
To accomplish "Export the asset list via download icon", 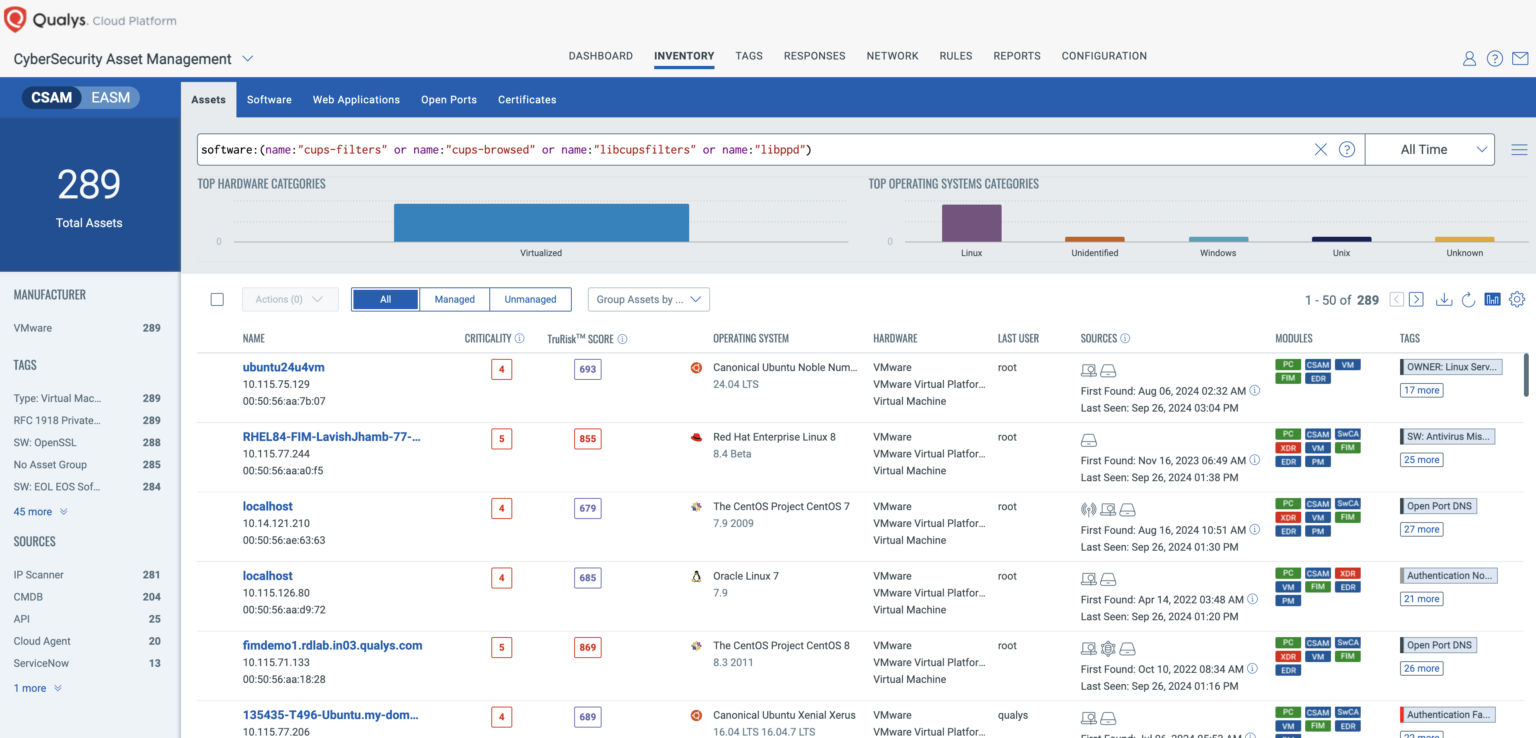I will [1443, 299].
